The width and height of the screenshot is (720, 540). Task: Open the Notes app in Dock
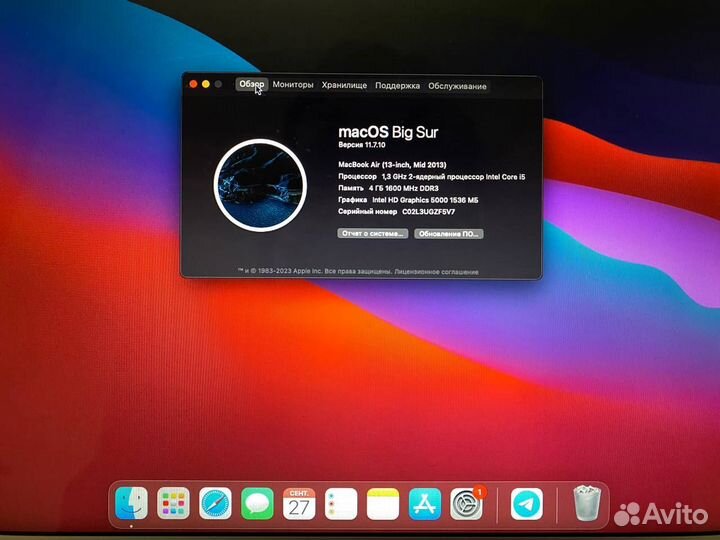coord(383,504)
